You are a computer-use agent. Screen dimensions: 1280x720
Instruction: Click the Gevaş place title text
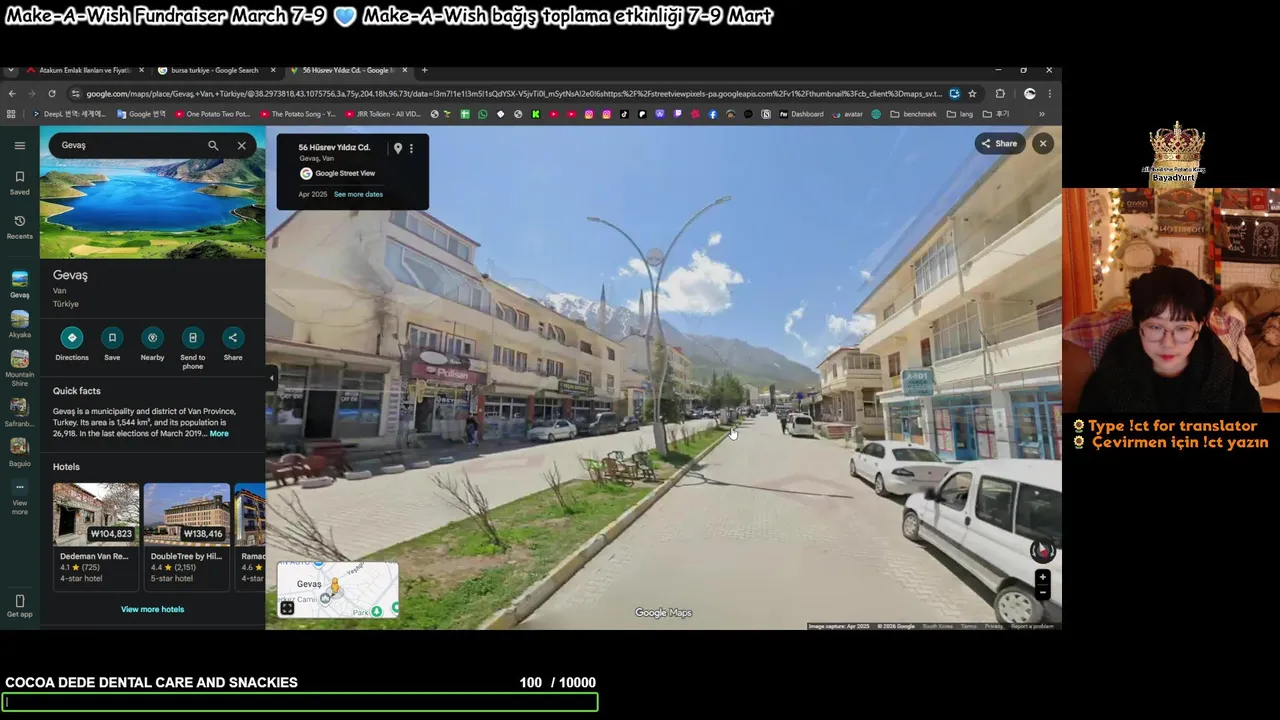click(70, 275)
